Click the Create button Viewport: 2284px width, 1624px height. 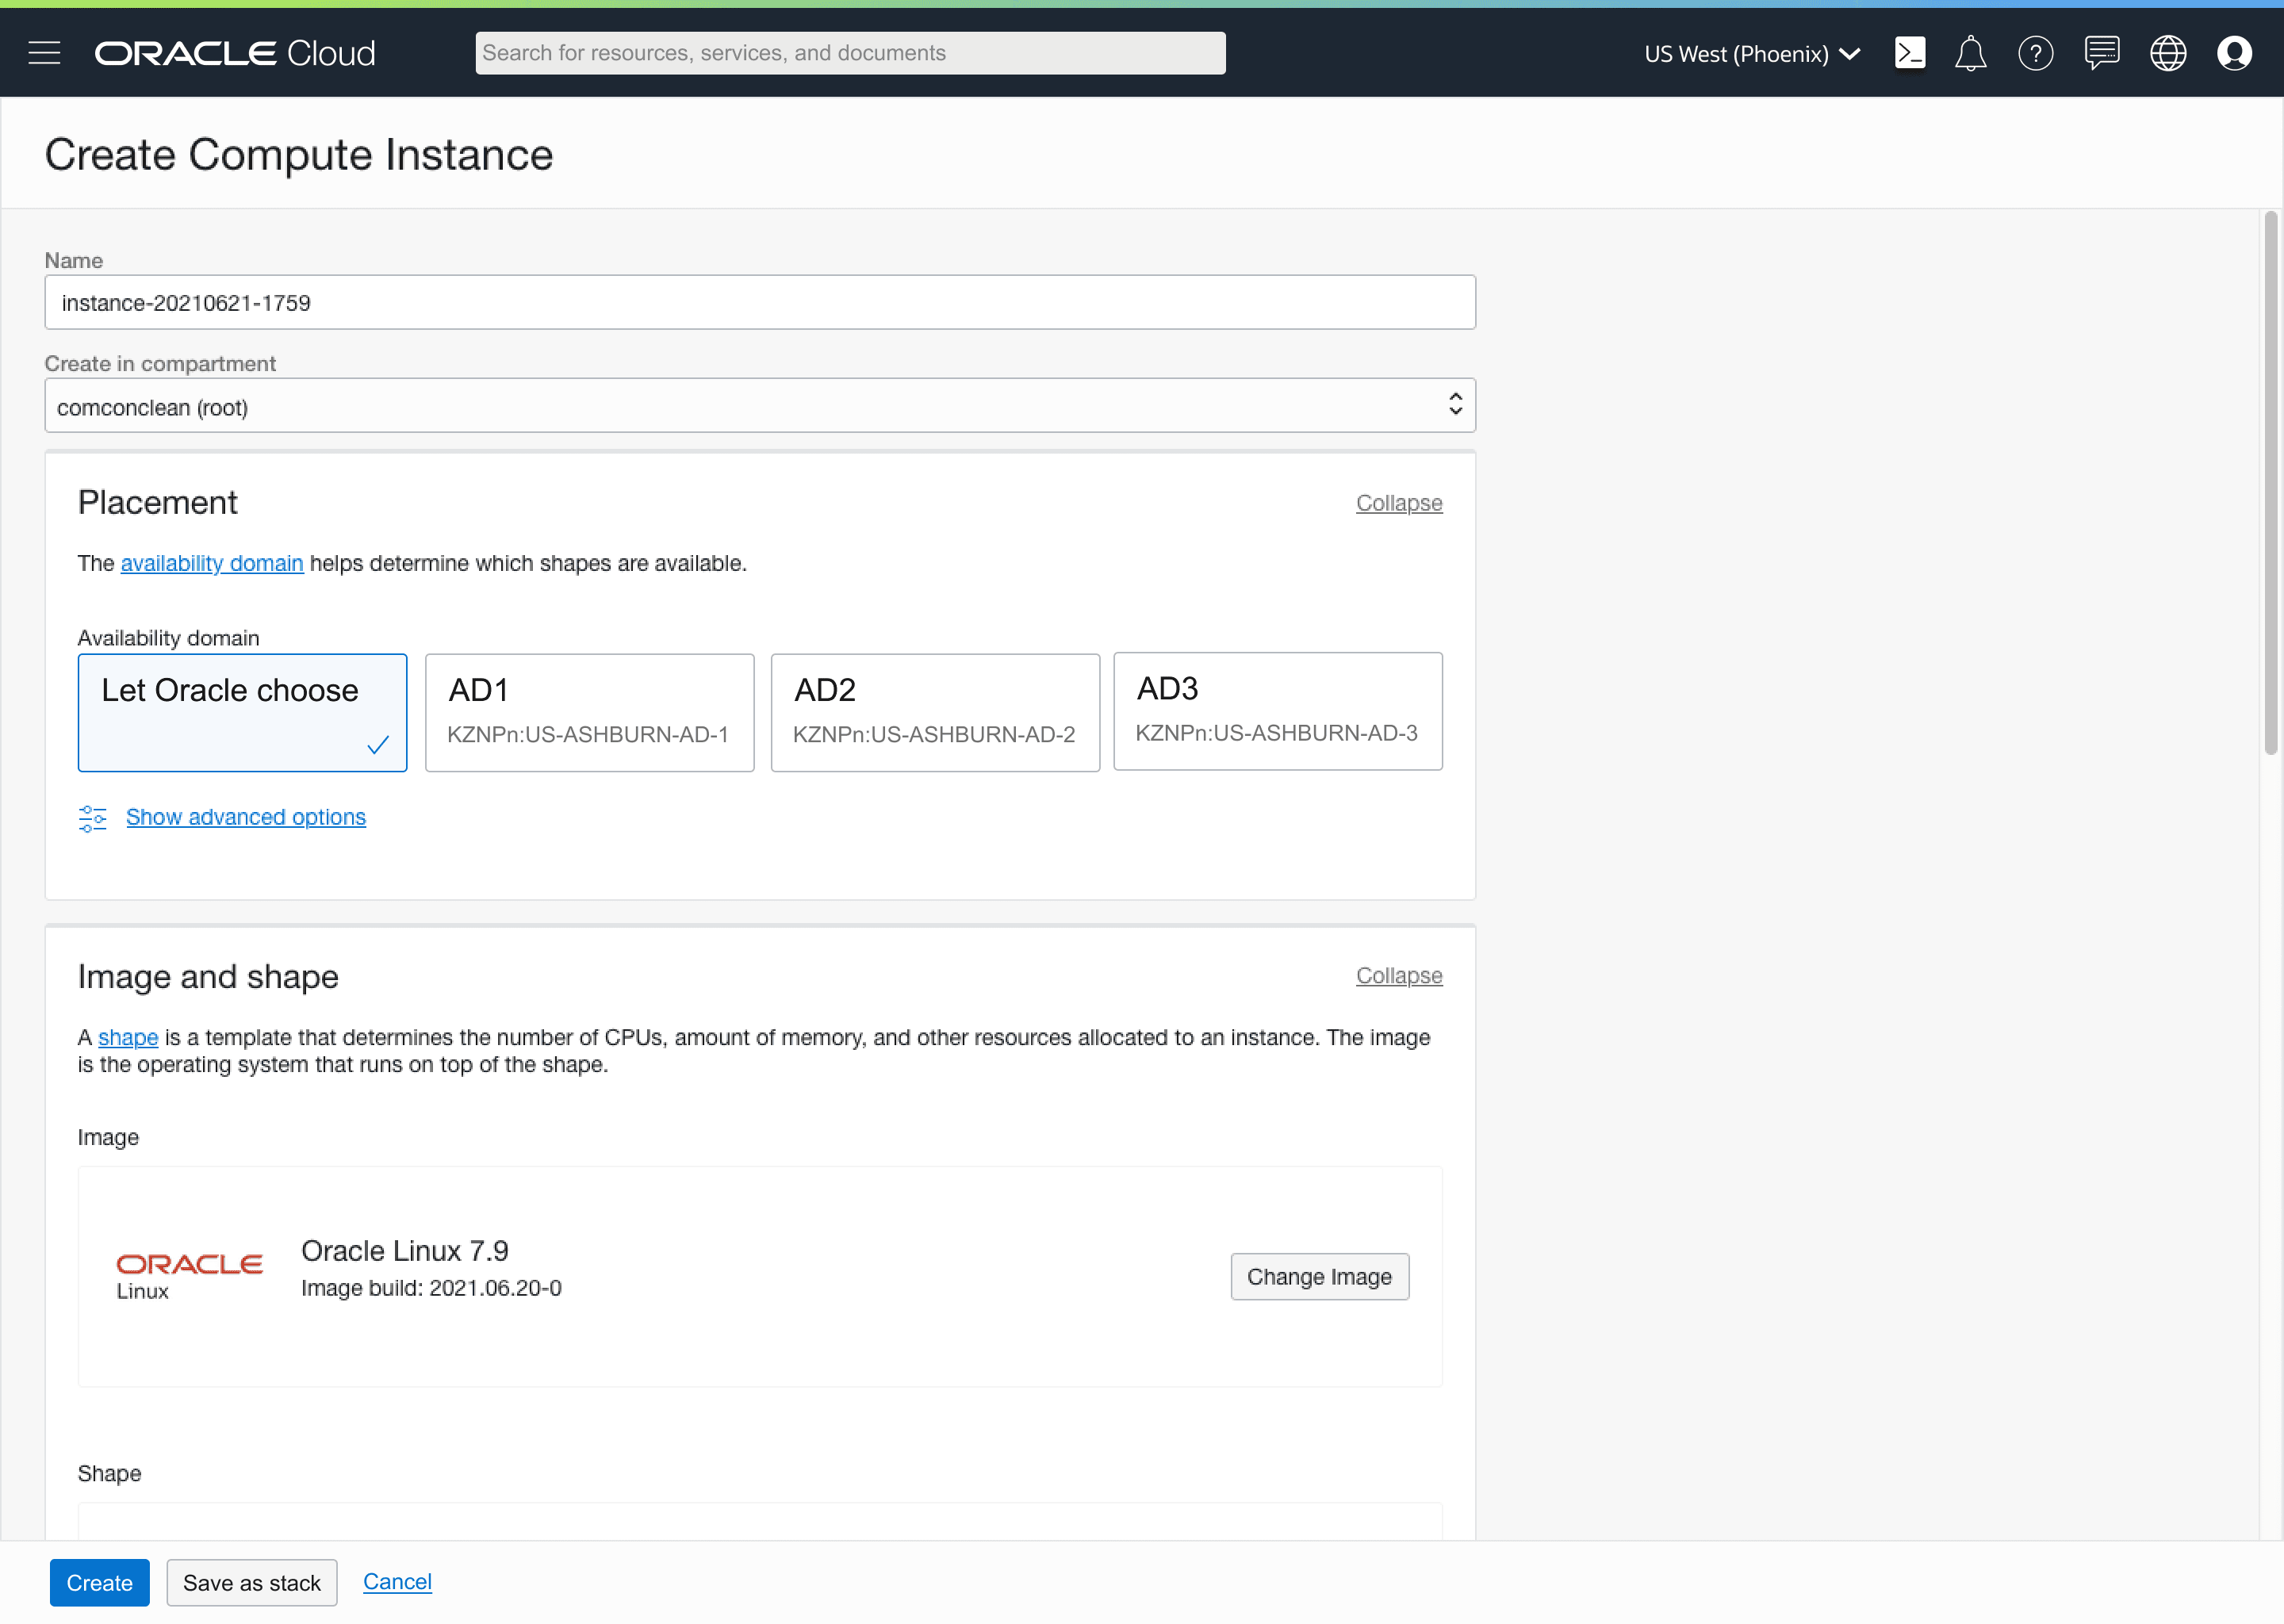pyautogui.click(x=100, y=1583)
